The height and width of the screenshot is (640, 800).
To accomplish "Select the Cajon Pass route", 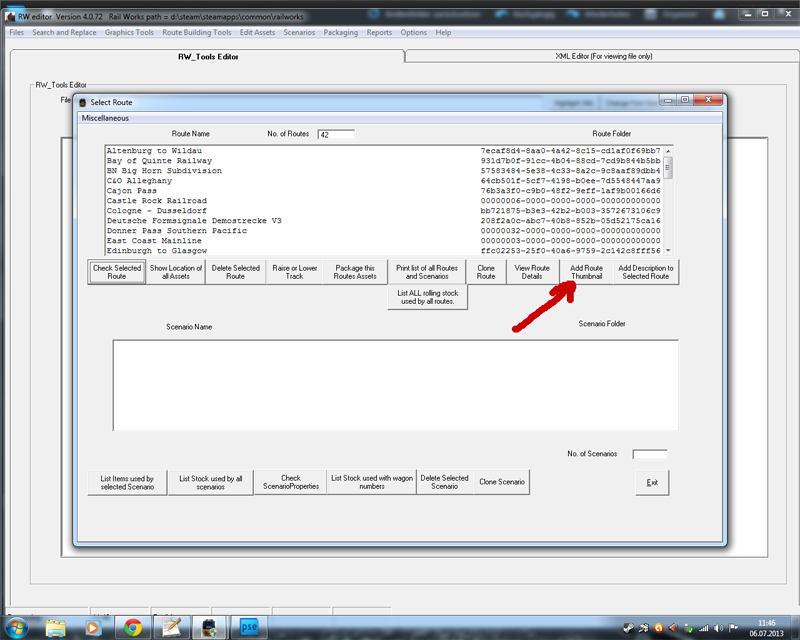I will 383,191.
